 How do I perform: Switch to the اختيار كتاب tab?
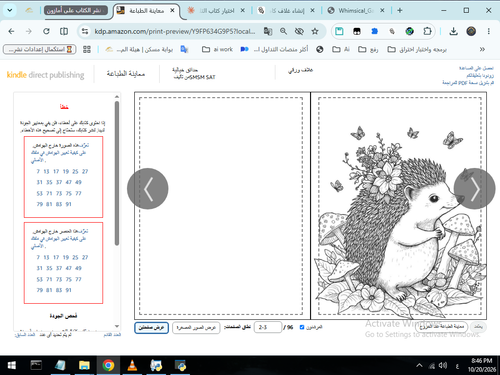click(216, 11)
